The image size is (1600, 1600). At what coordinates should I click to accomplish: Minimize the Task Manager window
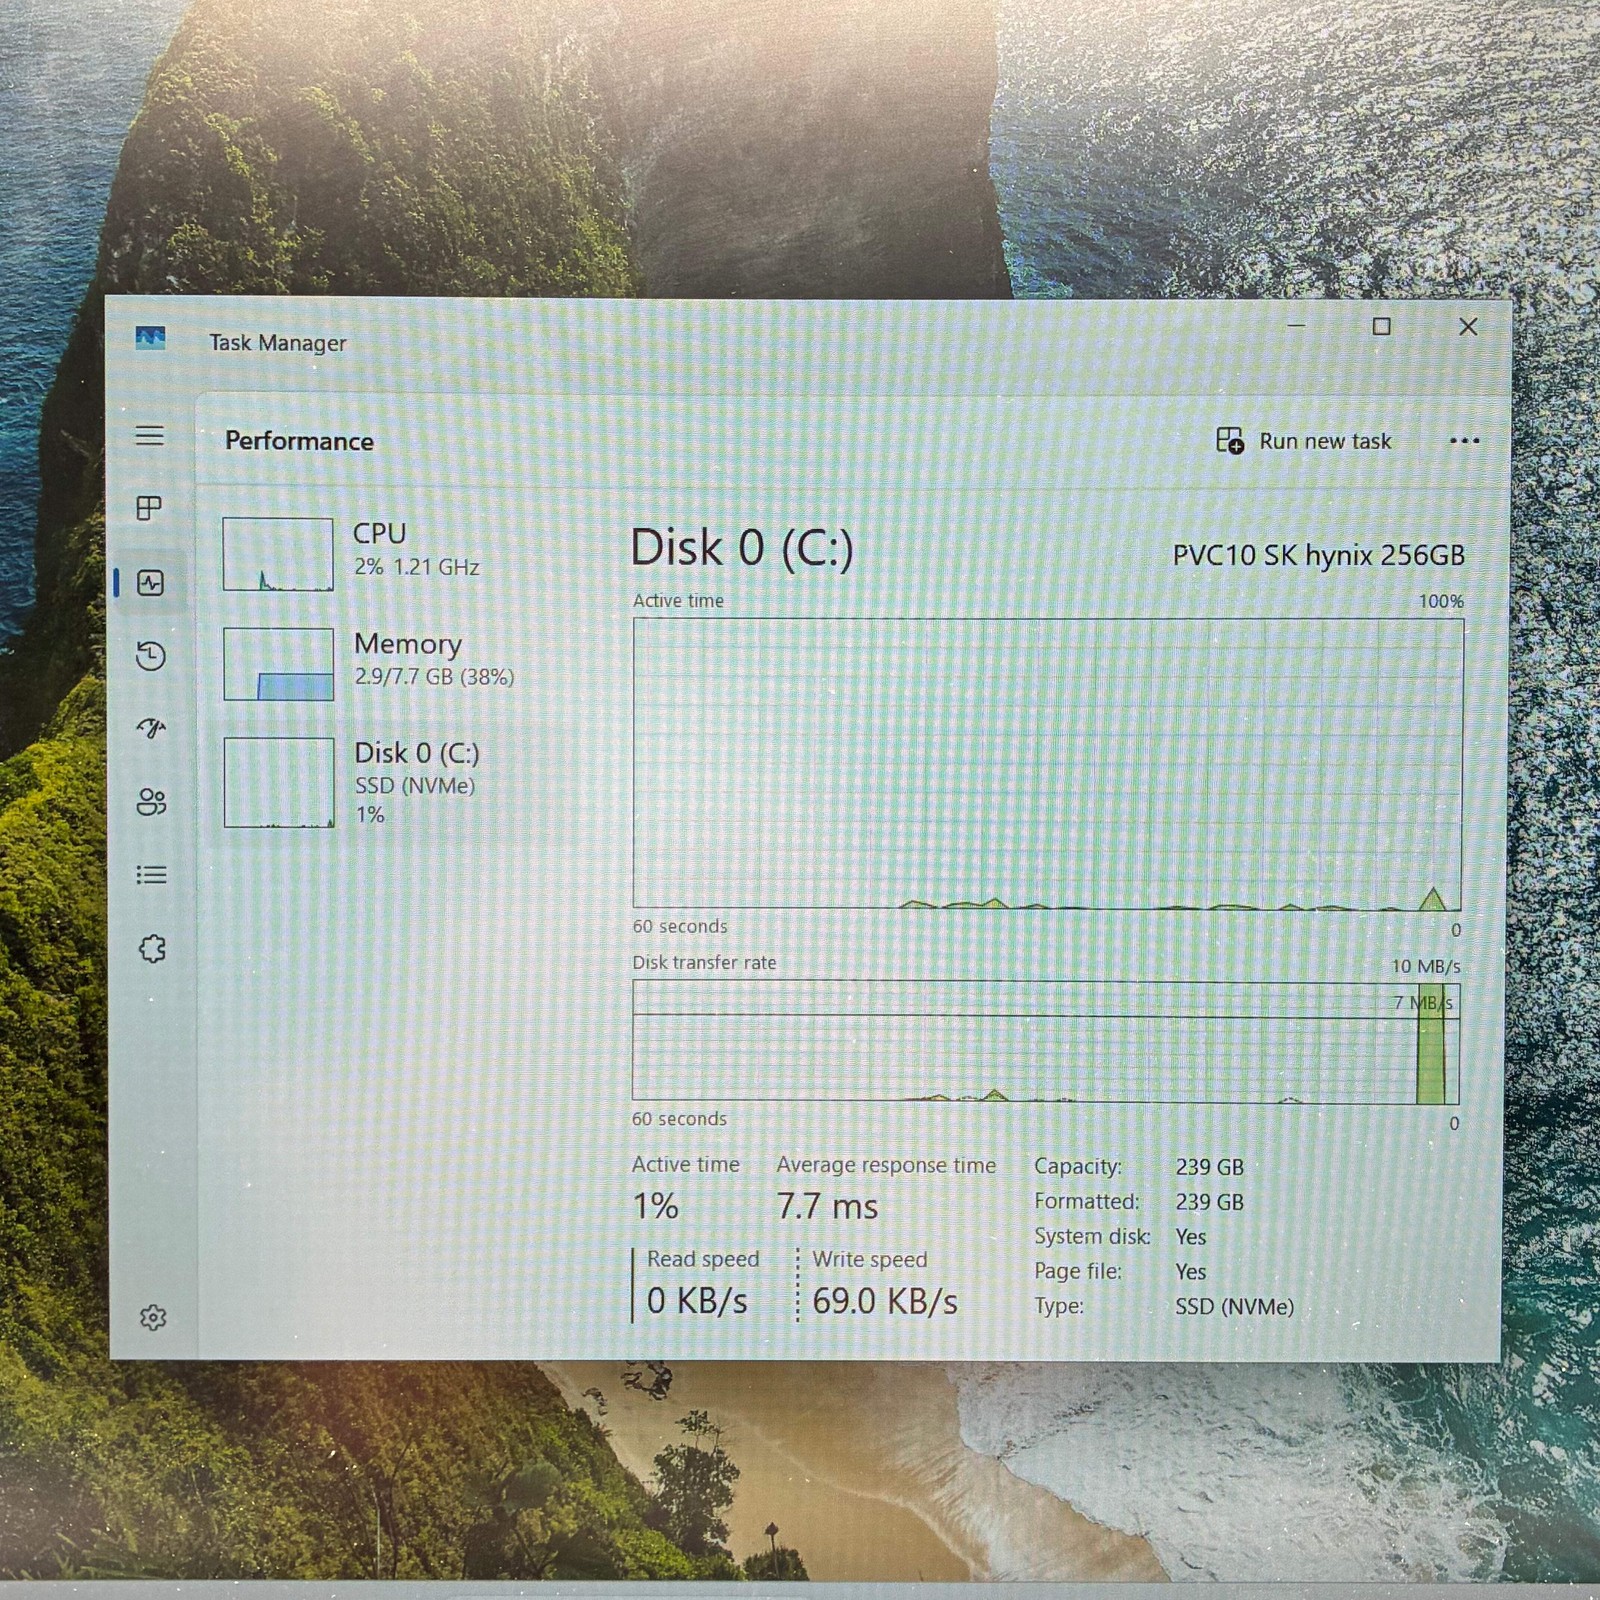coord(1297,326)
